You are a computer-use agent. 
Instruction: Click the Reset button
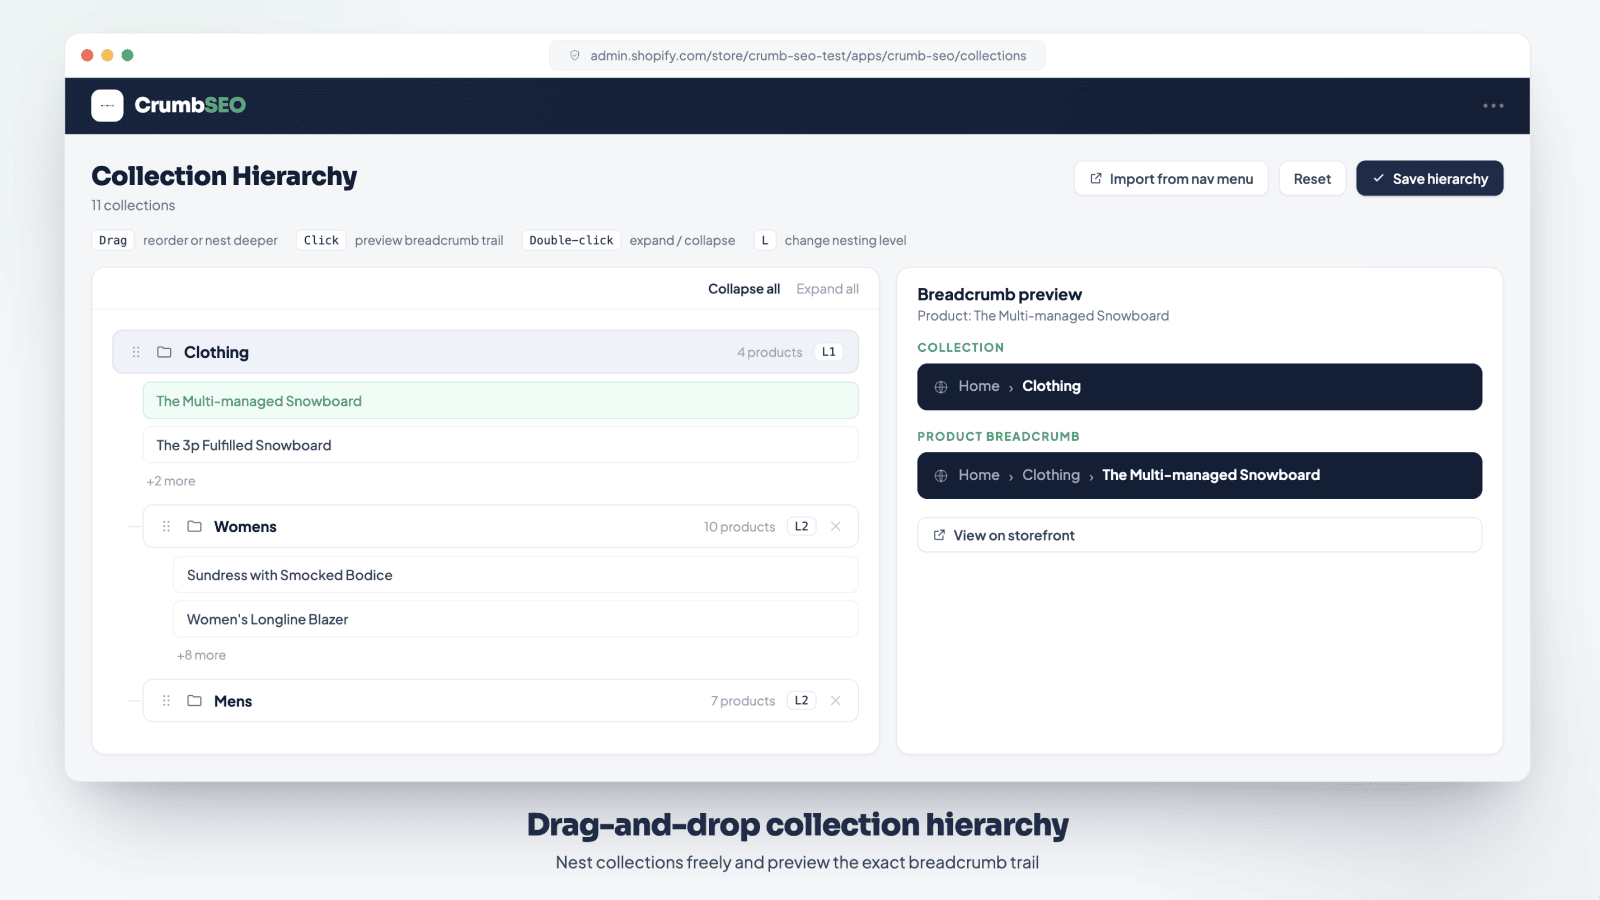1312,179
